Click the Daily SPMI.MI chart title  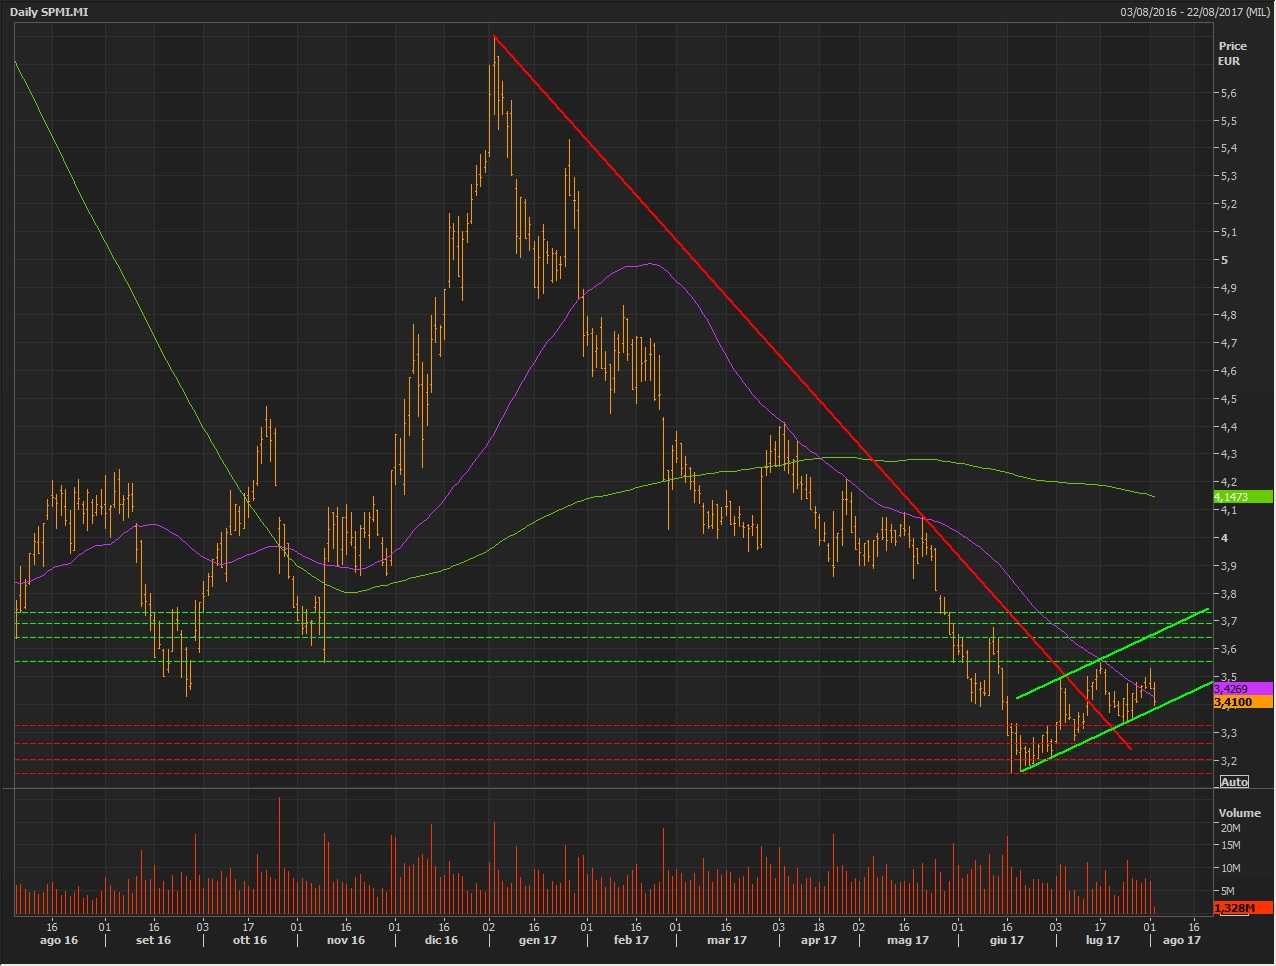pyautogui.click(x=49, y=12)
